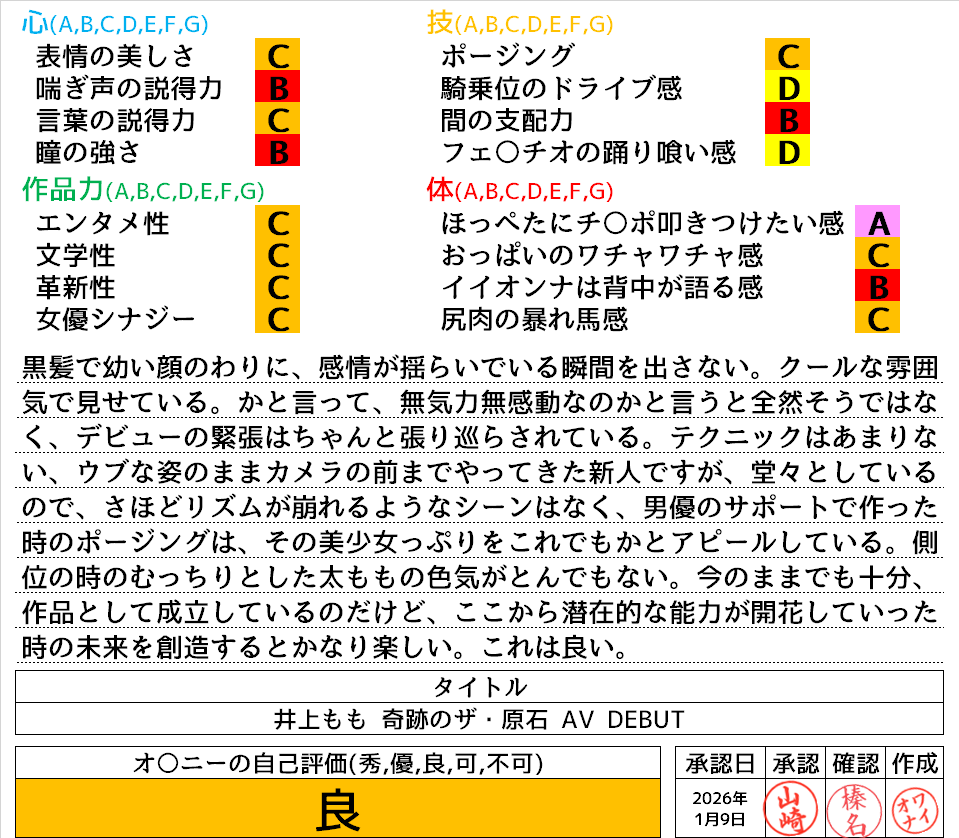Select the pink A grade cell
This screenshot has height=838, width=959.
pyautogui.click(x=878, y=222)
